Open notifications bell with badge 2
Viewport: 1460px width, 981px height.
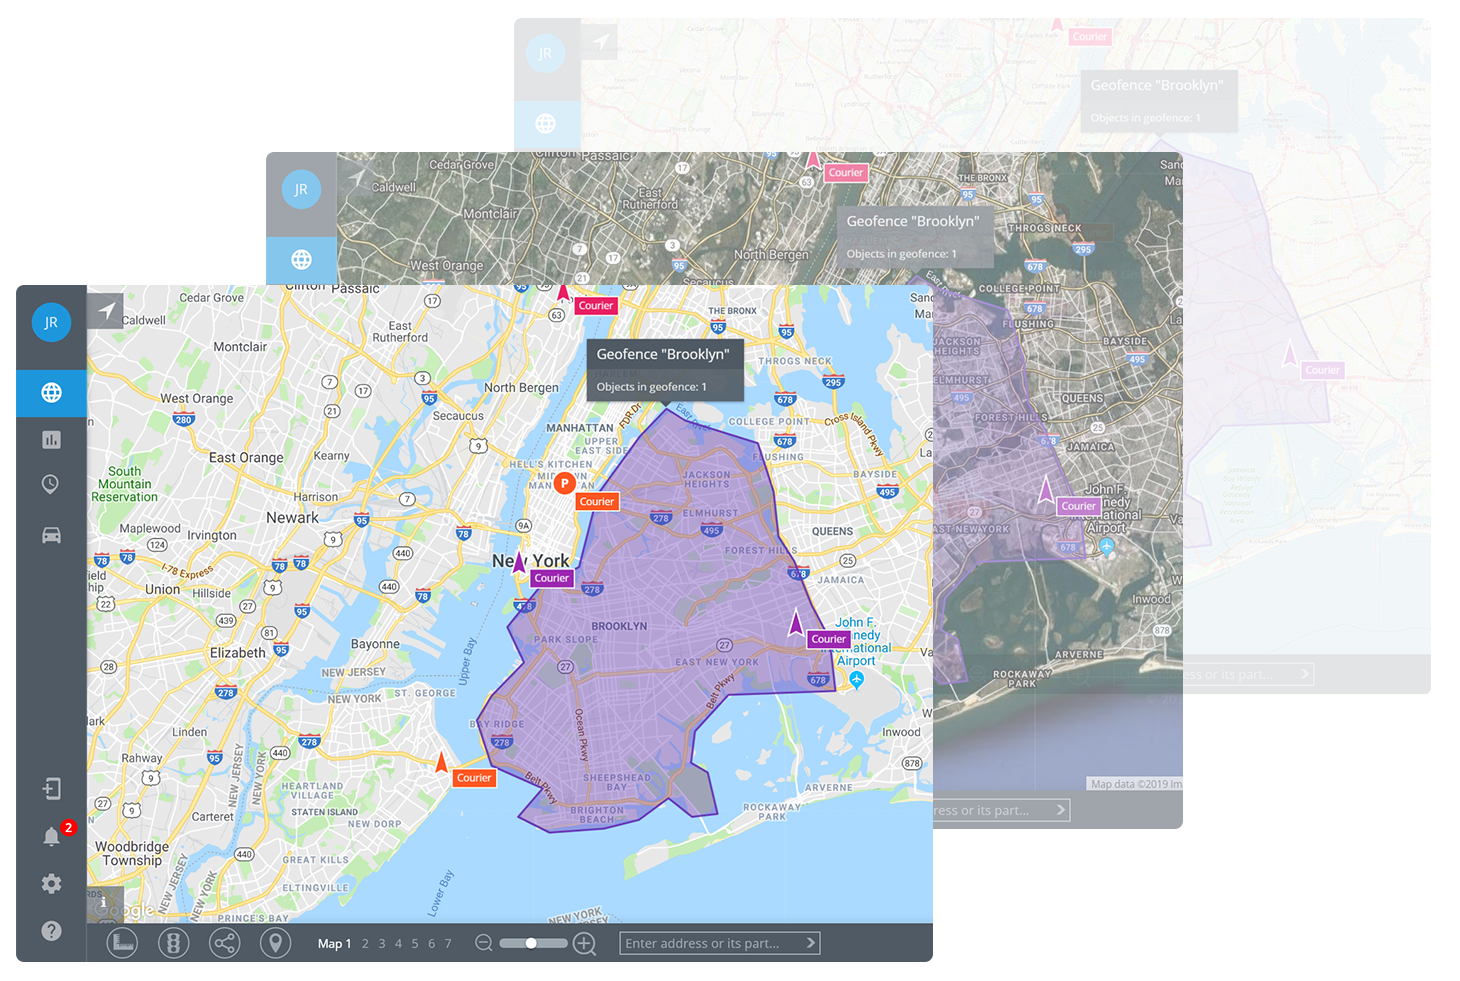tap(52, 836)
